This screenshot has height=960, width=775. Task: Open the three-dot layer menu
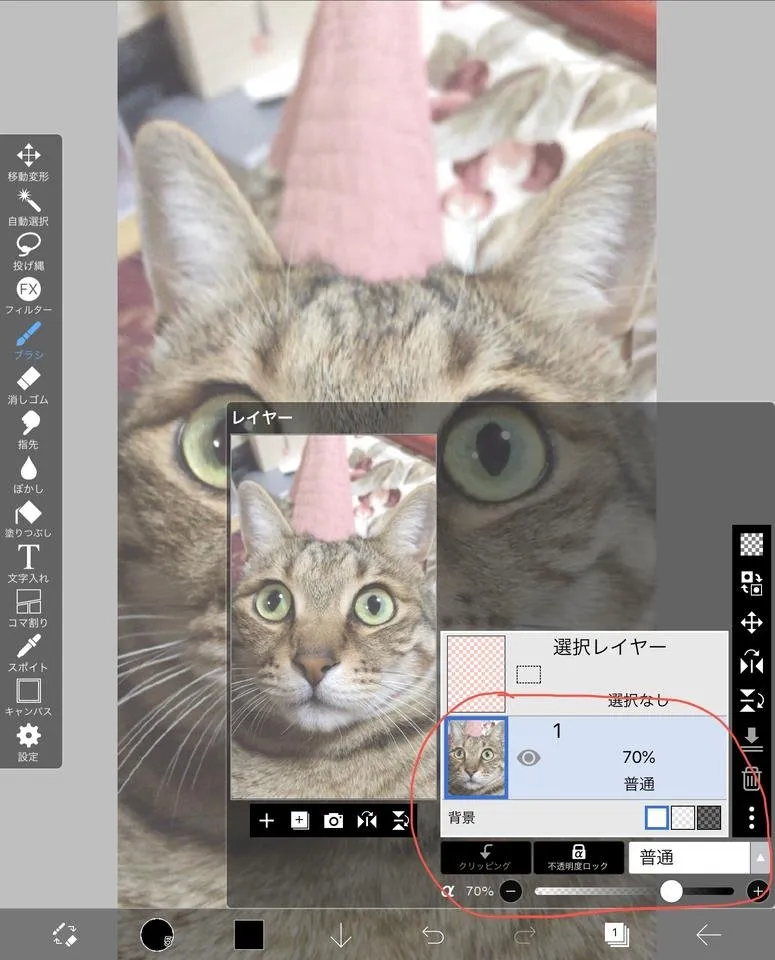pos(752,817)
